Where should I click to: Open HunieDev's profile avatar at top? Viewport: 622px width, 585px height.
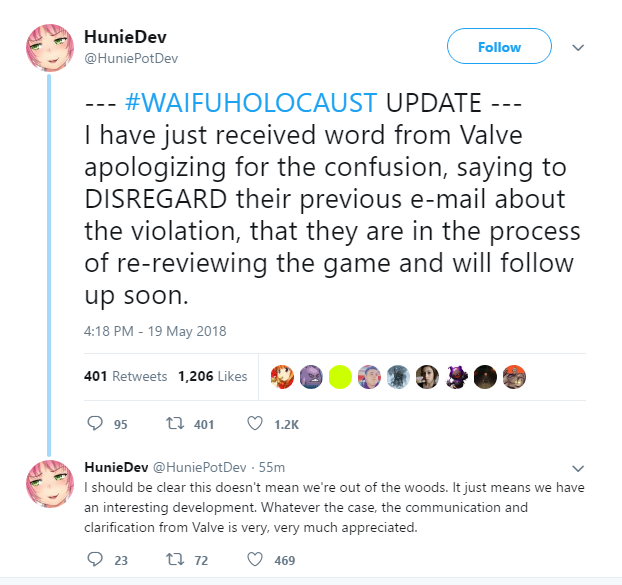click(50, 48)
